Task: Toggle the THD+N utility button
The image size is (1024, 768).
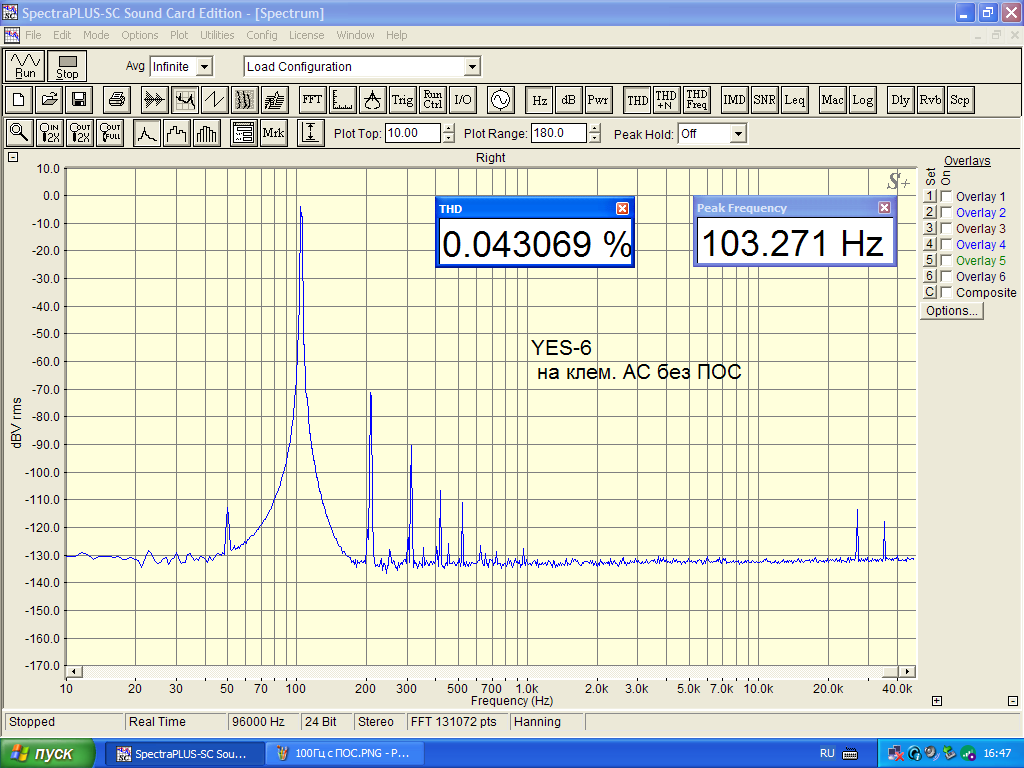Action: [x=666, y=99]
